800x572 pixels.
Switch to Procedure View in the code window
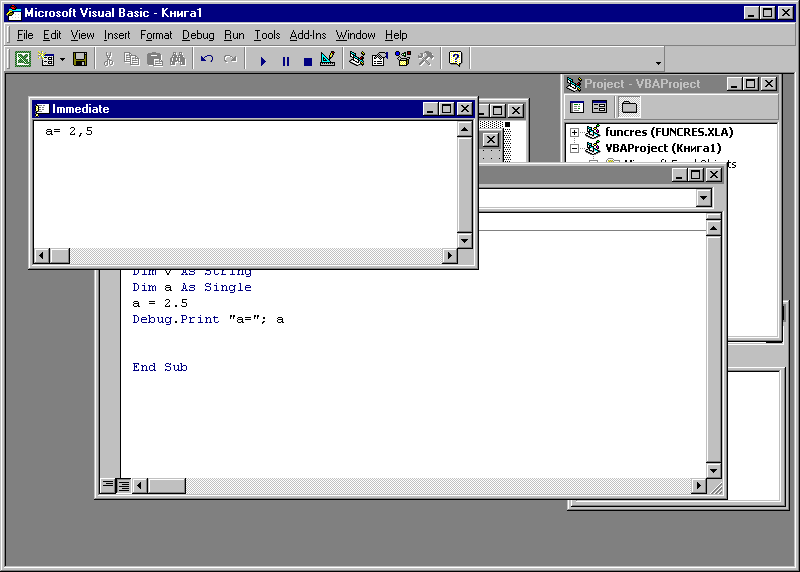108,484
